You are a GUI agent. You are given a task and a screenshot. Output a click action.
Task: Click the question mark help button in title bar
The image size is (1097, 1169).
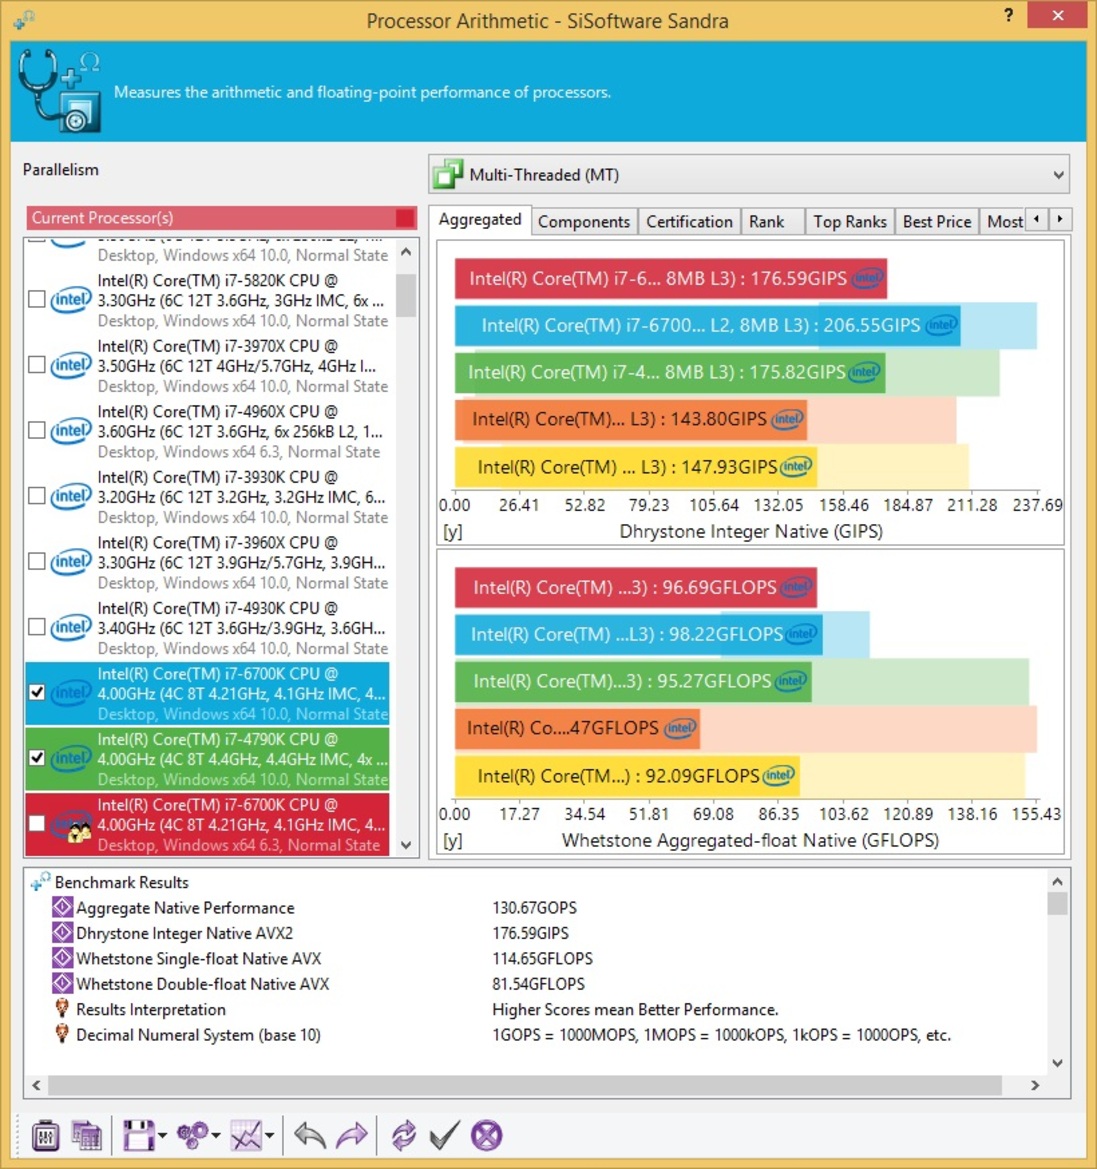(x=1008, y=15)
